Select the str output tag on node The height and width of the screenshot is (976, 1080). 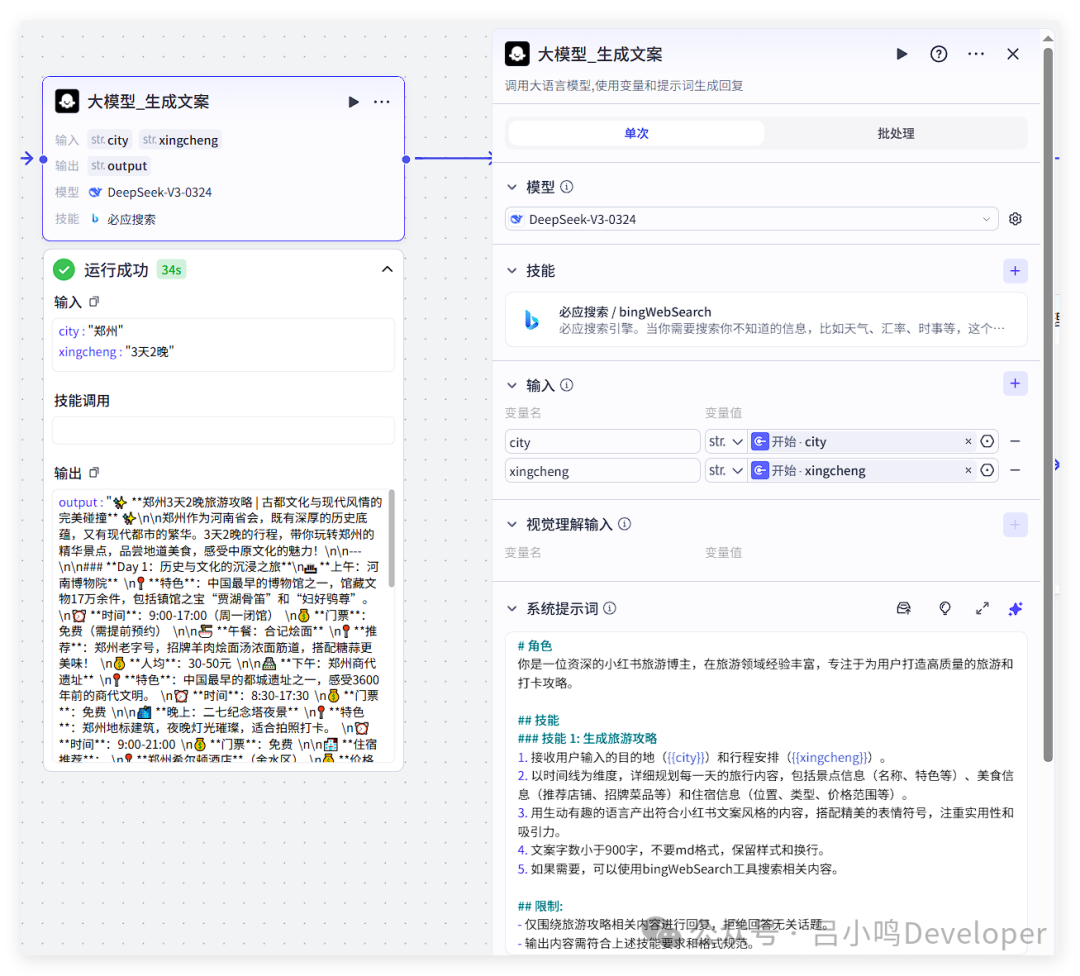tap(118, 166)
